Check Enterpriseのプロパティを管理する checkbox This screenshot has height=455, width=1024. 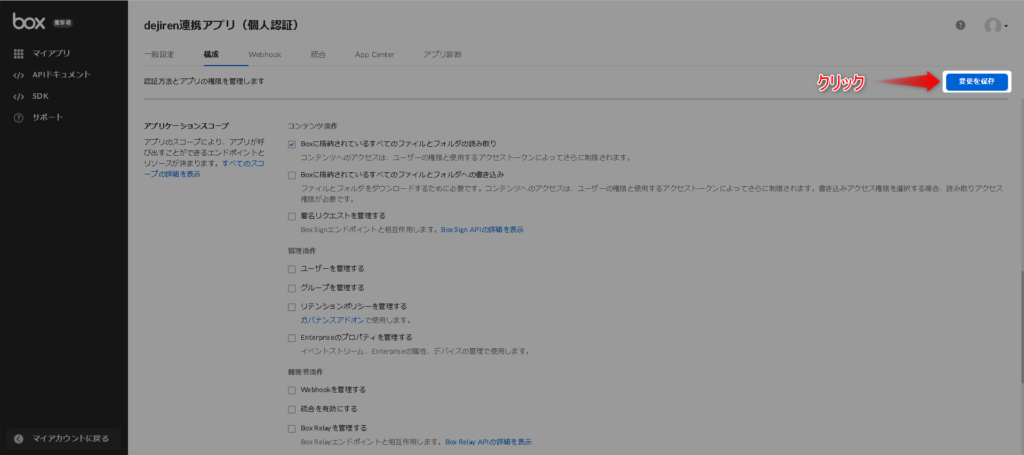(x=292, y=338)
